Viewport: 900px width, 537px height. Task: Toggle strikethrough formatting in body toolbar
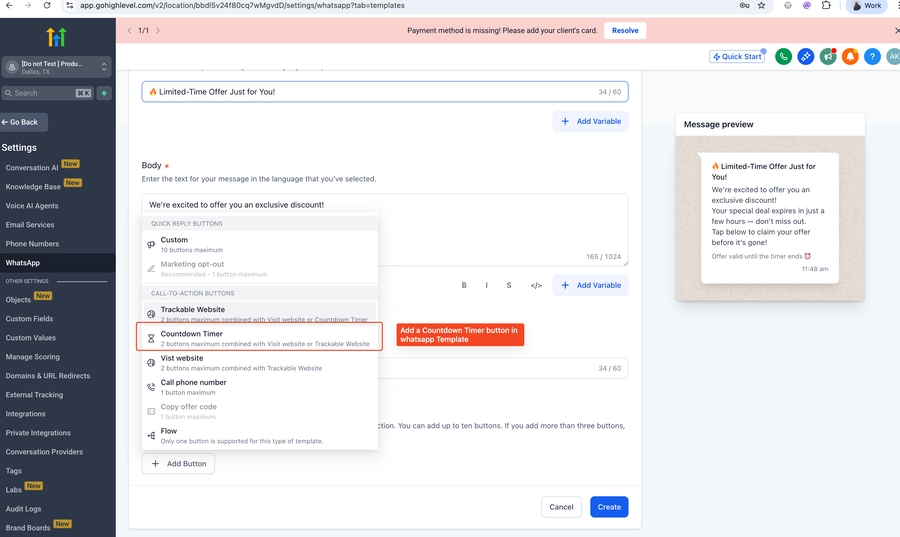pyautogui.click(x=509, y=286)
